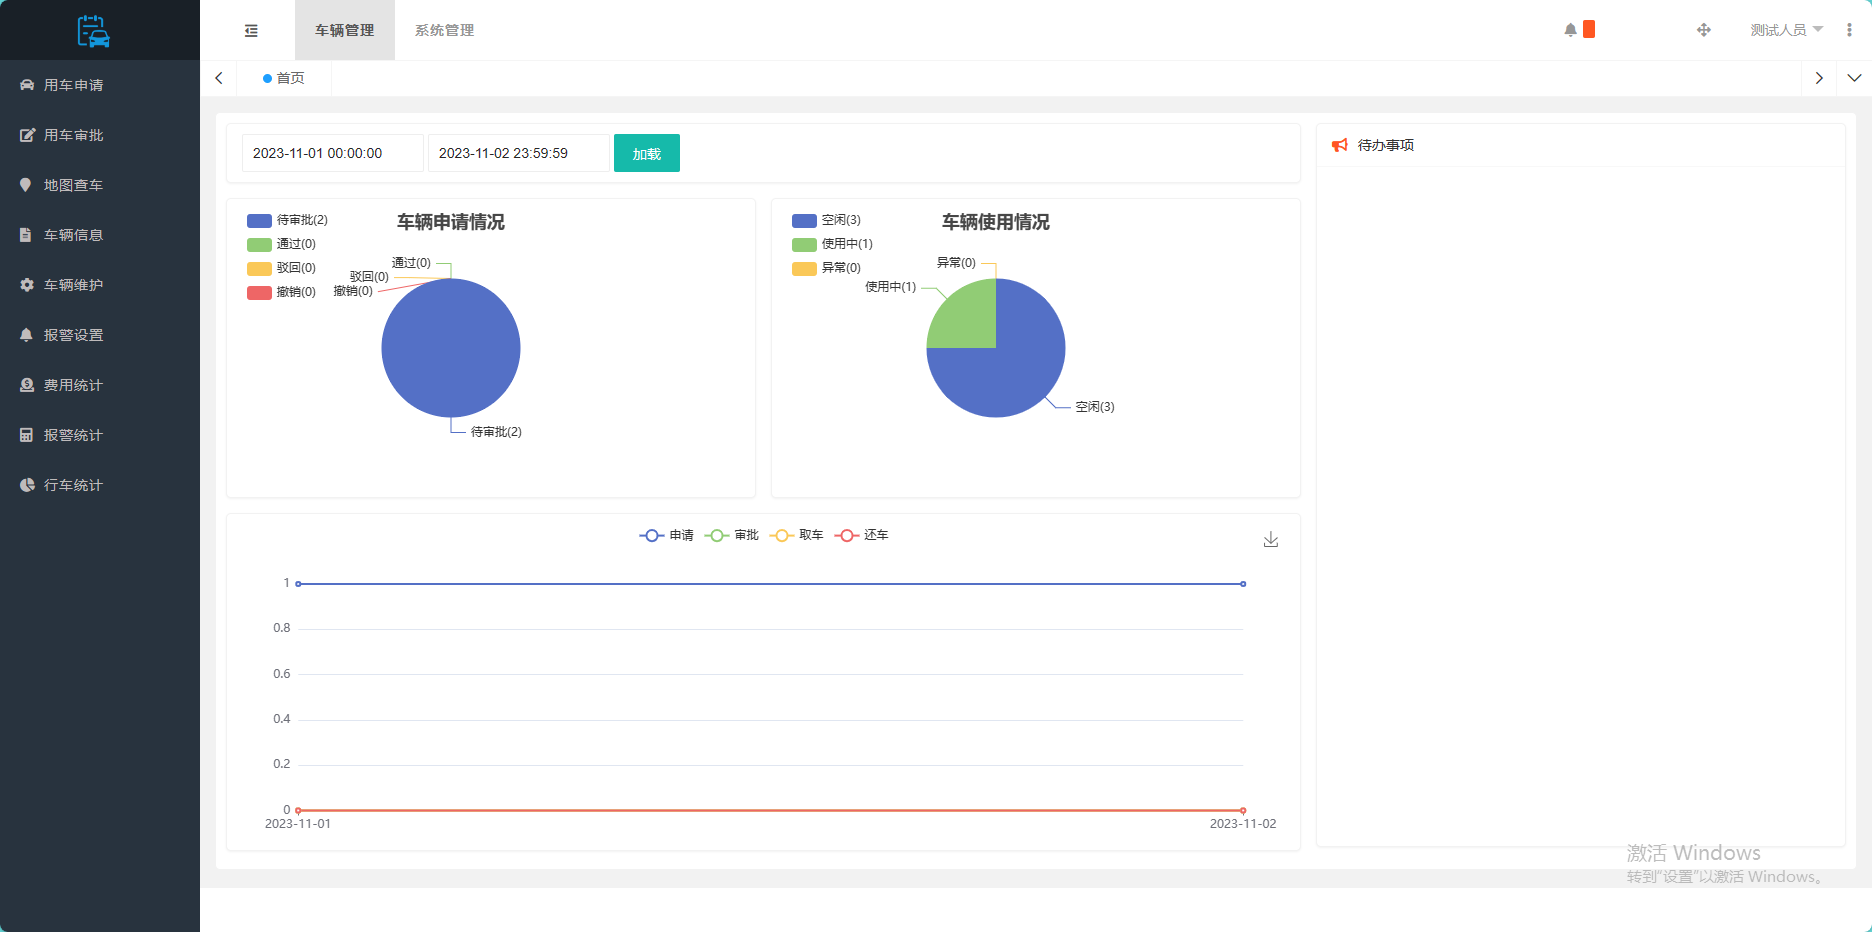Toggle 申请 series in line chart legend
Screen dimensions: 1872x932
pos(667,535)
